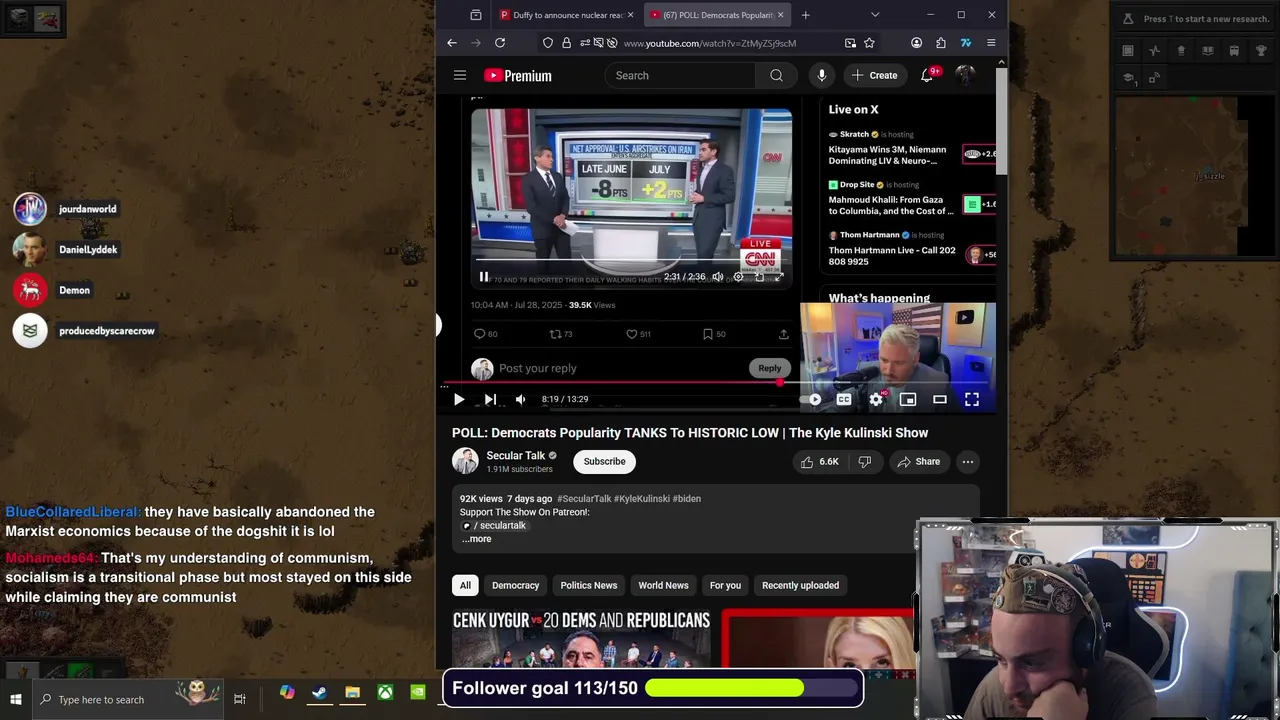Image resolution: width=1280 pixels, height=720 pixels.
Task: Open the Factoriopedia book icon in game
Action: tap(1208, 51)
